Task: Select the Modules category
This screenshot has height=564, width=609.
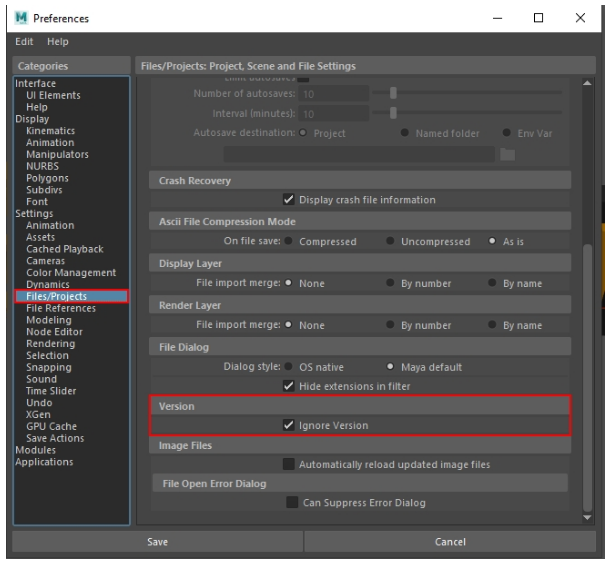Action: pos(36,450)
